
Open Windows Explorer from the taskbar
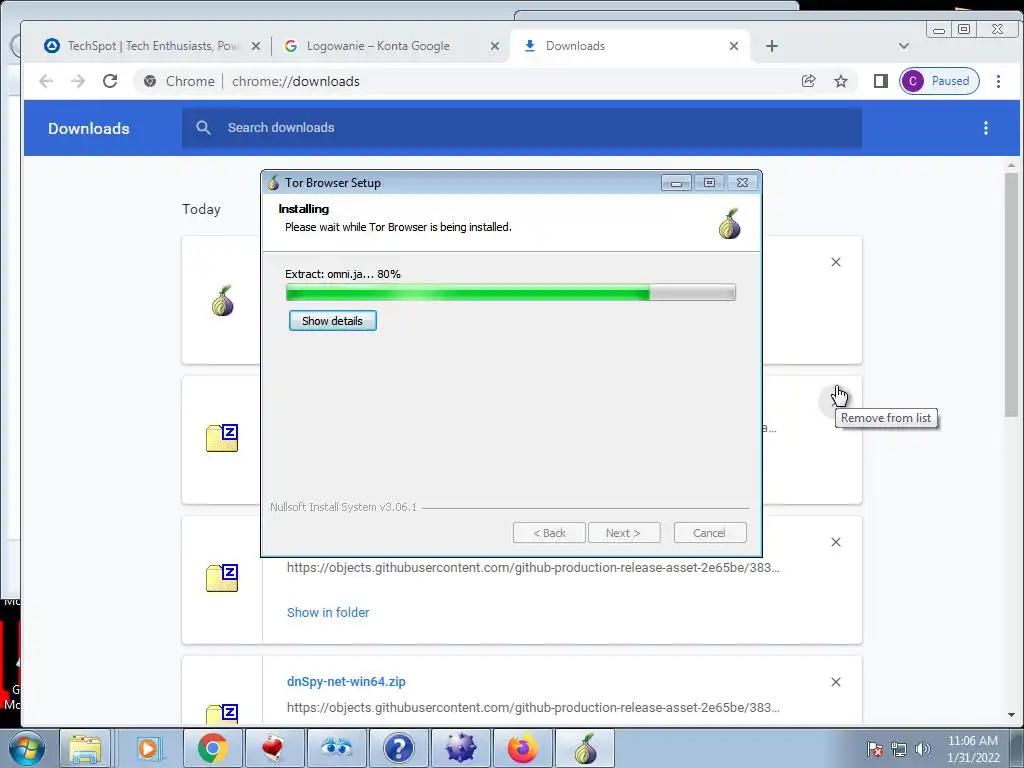pos(86,748)
